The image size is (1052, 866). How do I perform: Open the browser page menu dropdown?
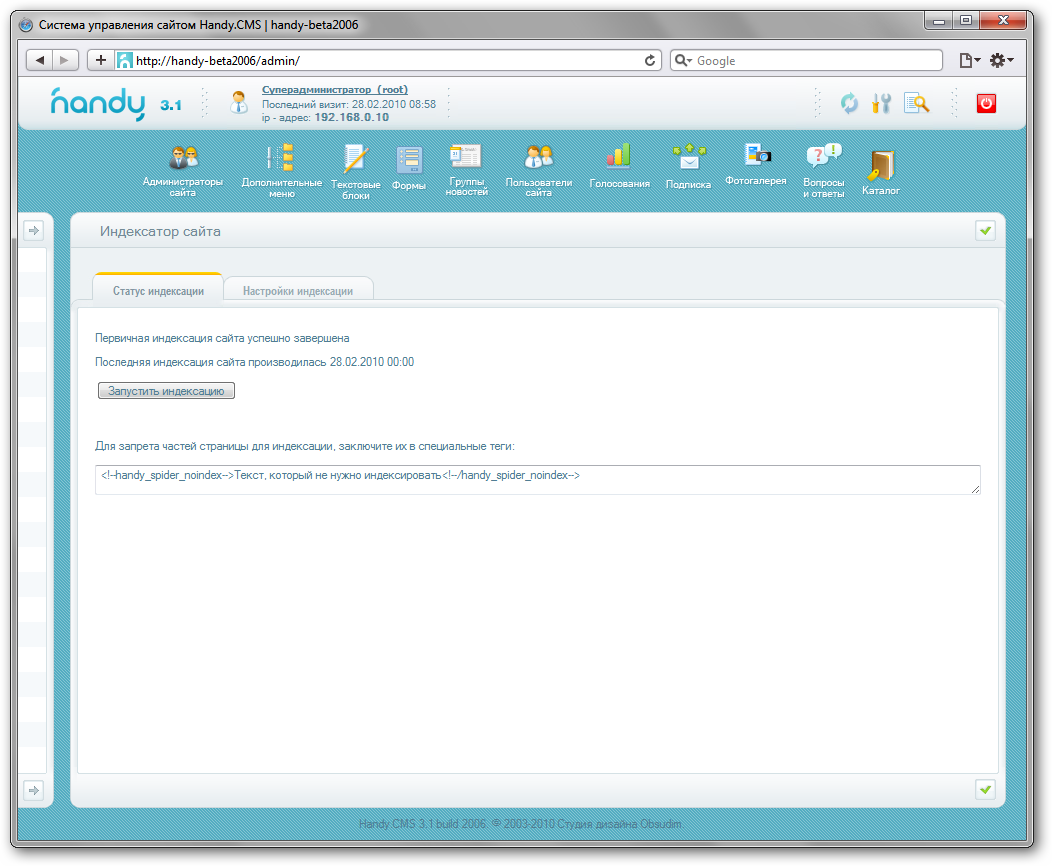click(969, 61)
